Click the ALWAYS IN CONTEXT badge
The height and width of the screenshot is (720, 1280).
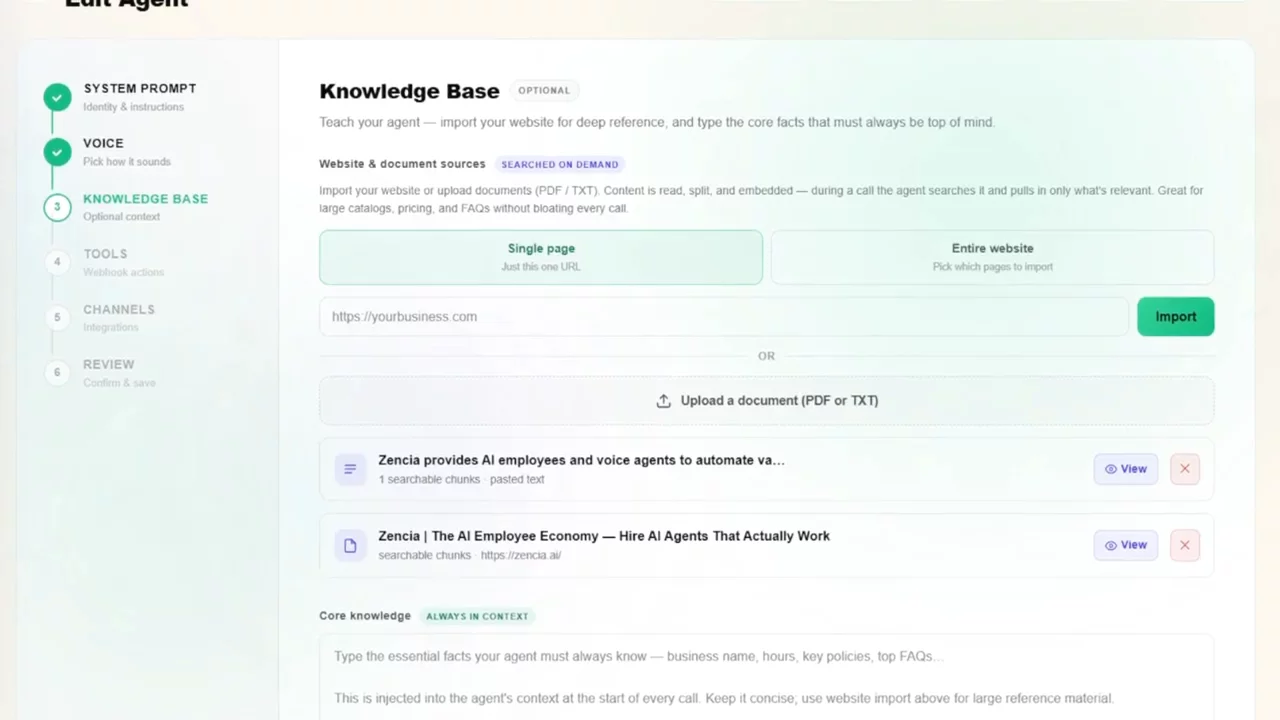pos(477,616)
